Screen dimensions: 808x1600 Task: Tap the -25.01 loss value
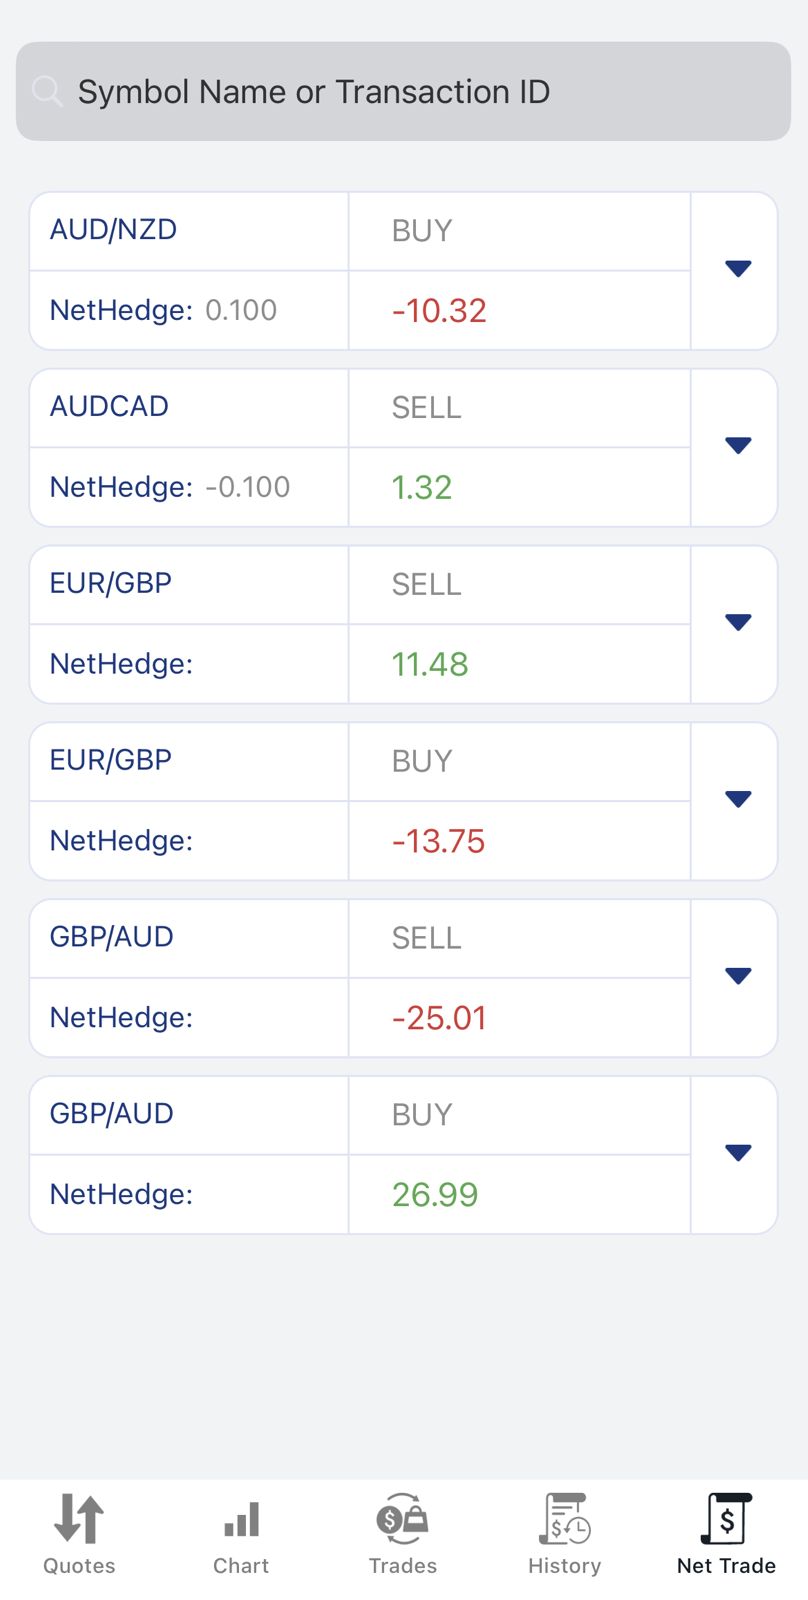tap(439, 1018)
